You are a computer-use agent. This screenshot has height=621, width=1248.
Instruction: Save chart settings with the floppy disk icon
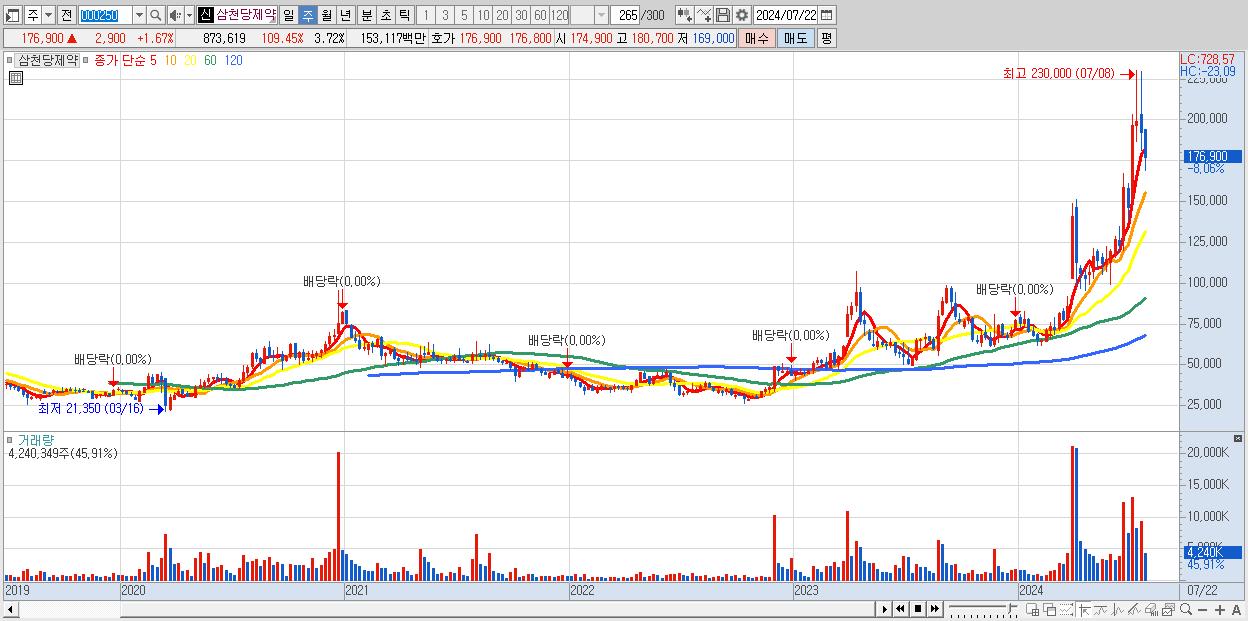point(723,15)
